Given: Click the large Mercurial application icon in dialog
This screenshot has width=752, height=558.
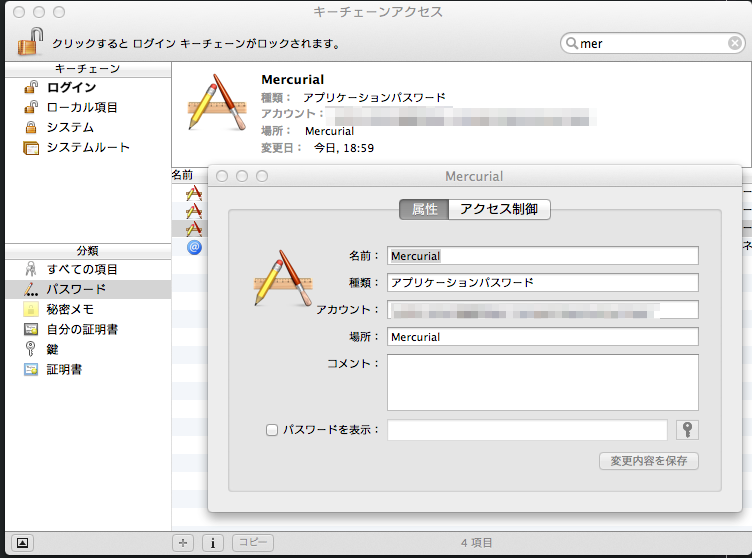Looking at the screenshot, I should [x=283, y=278].
